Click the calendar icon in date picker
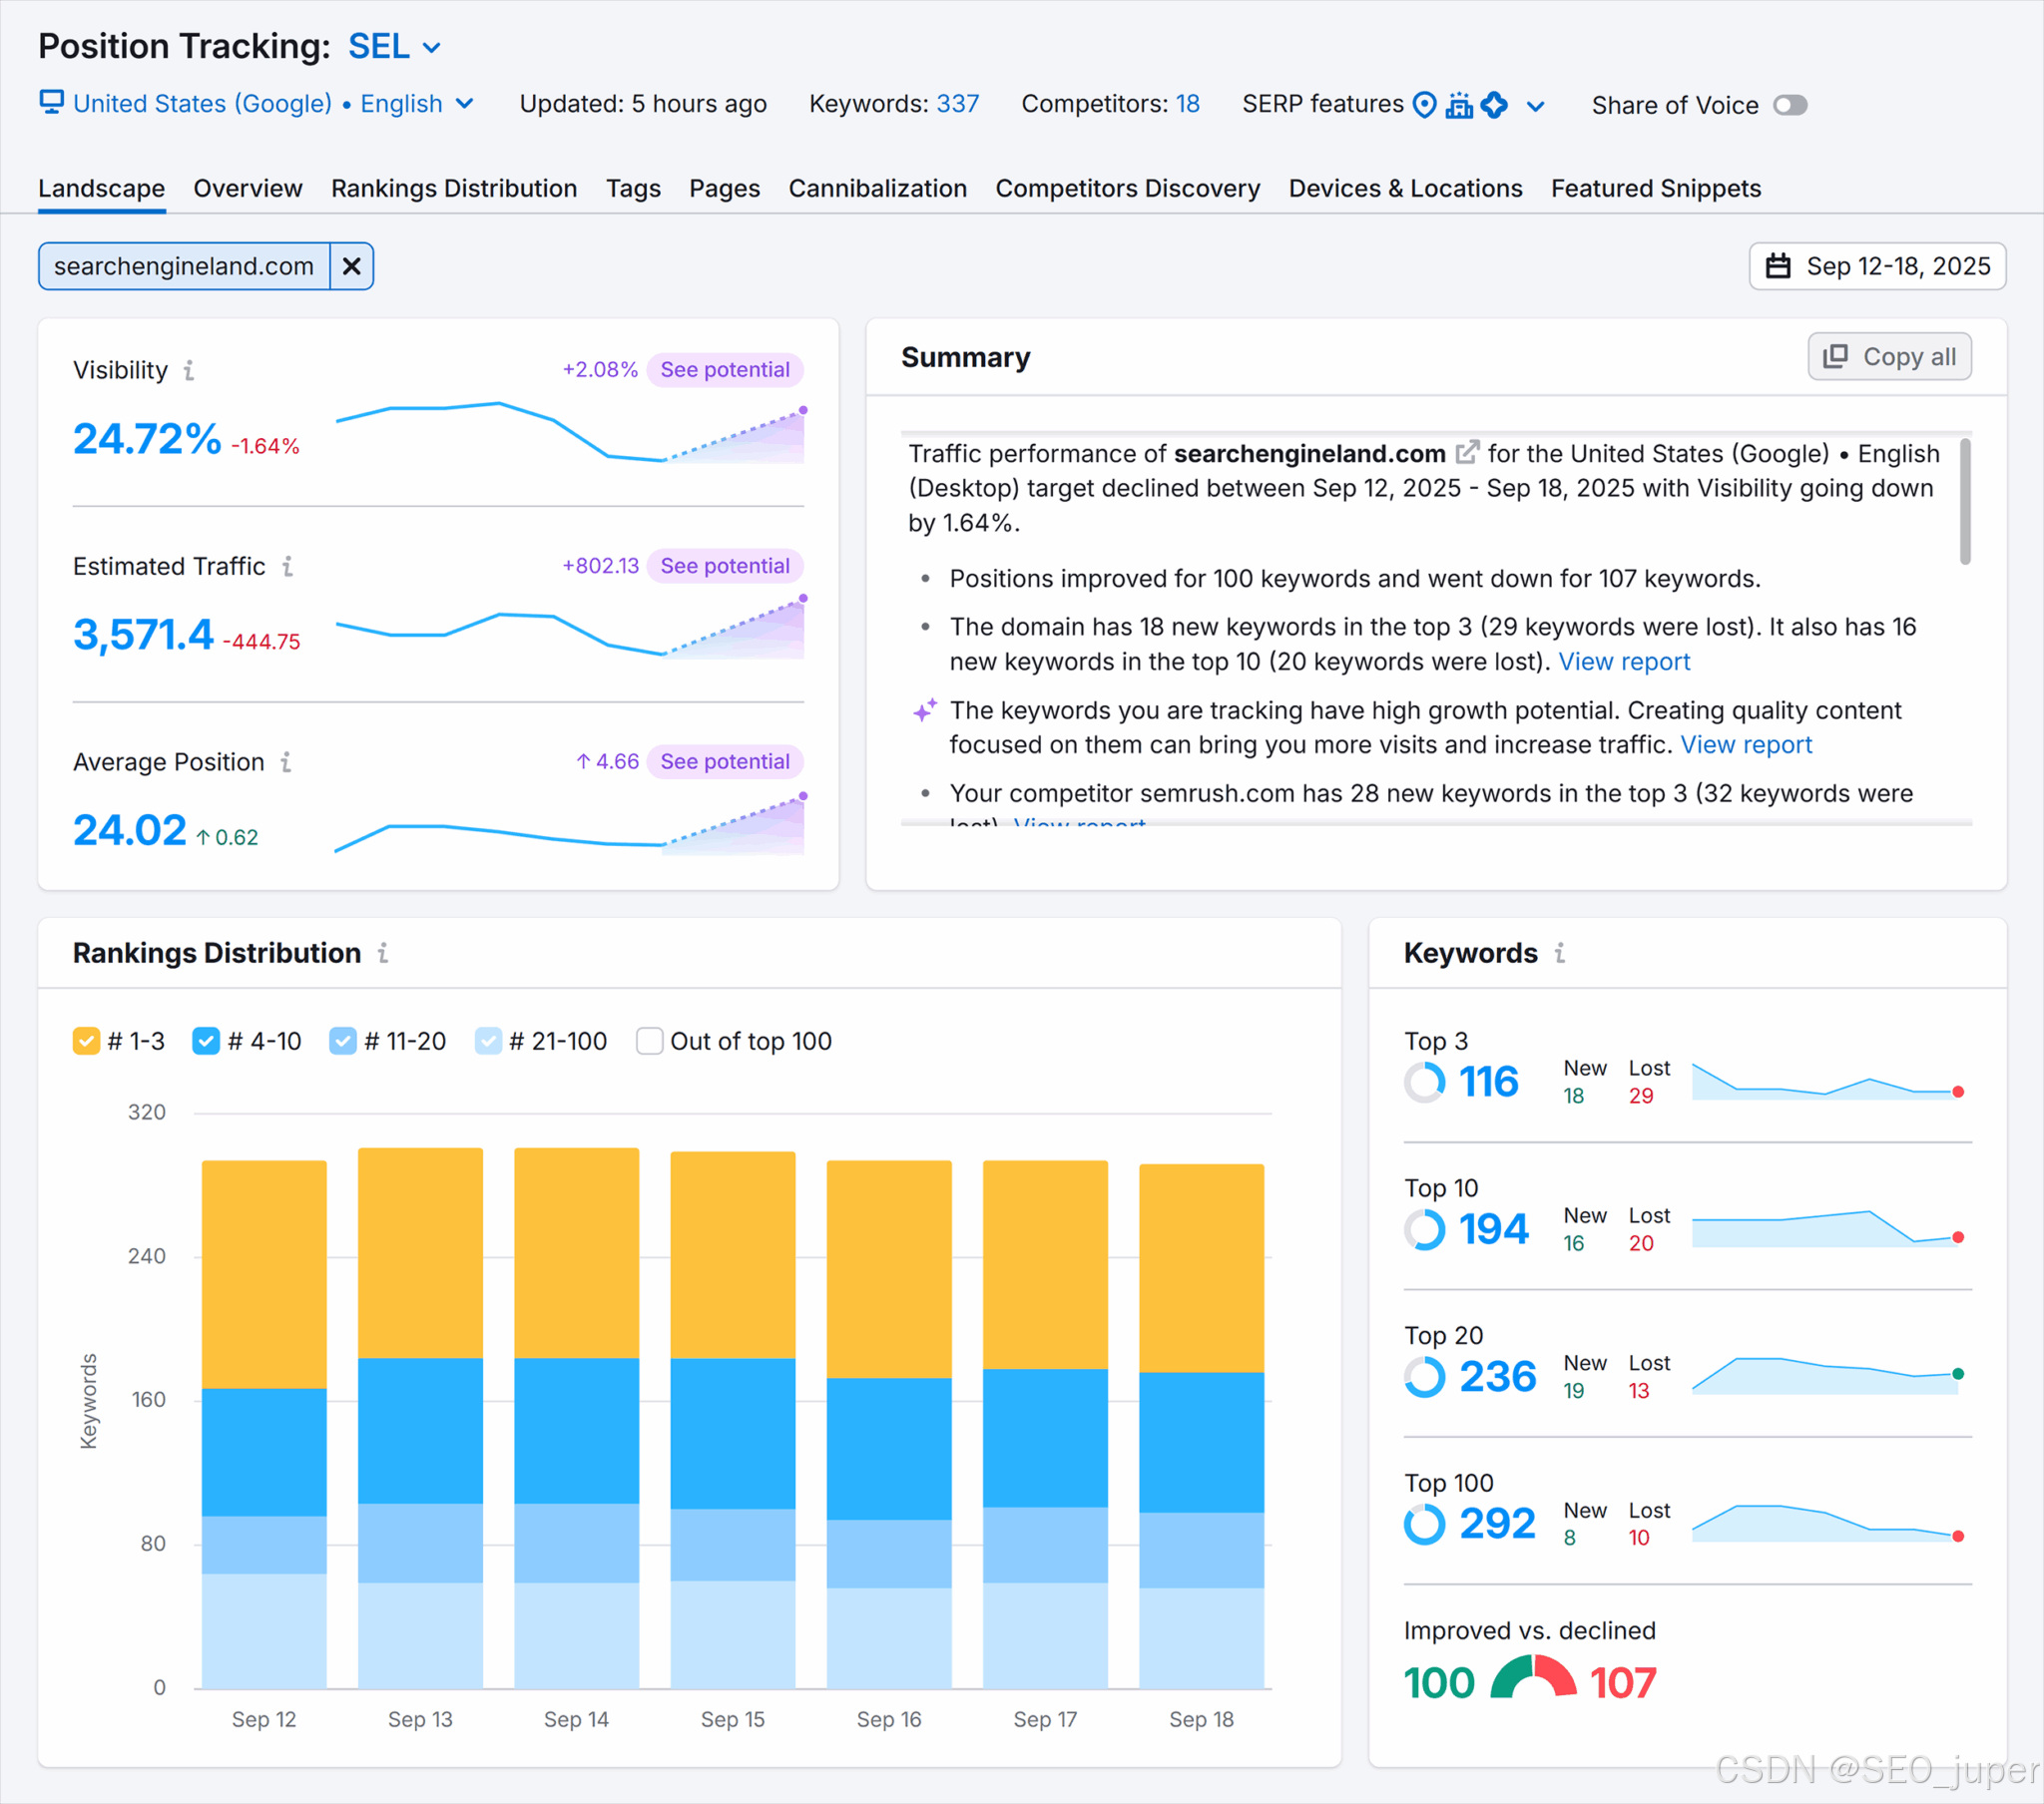The height and width of the screenshot is (1804, 2044). [1778, 267]
